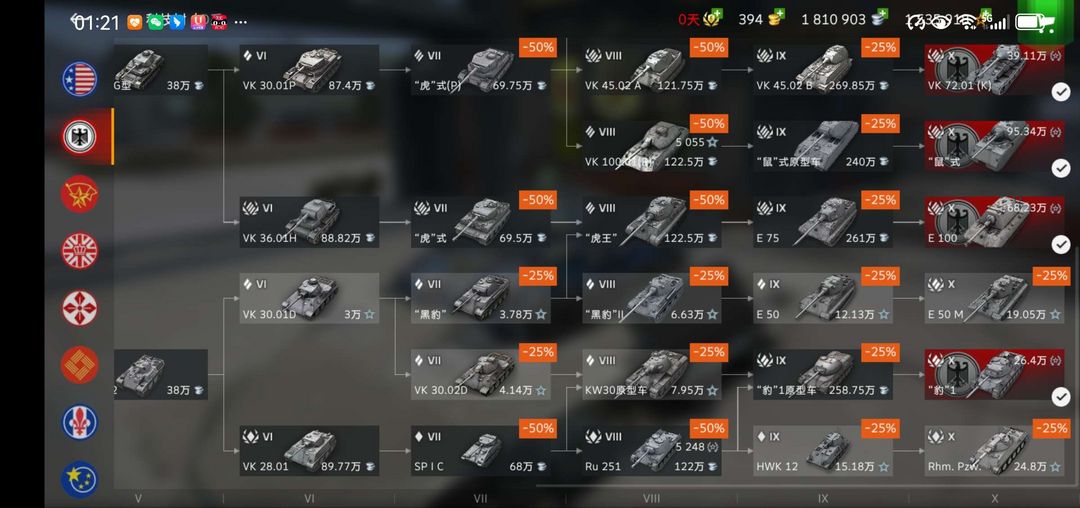1080x508 pixels.
Task: Choose the Japan nation flag
Action: tap(79, 308)
